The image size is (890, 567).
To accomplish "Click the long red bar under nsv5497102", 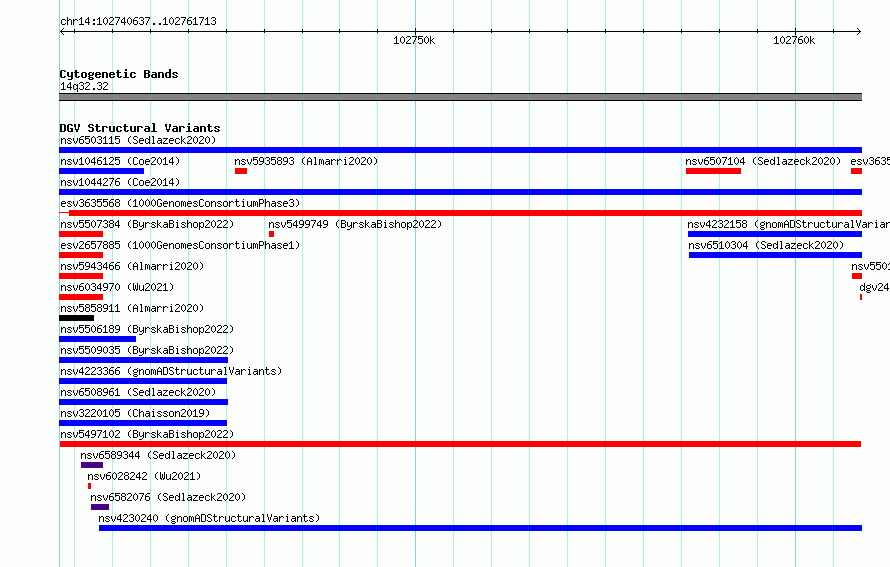I will tap(460, 444).
